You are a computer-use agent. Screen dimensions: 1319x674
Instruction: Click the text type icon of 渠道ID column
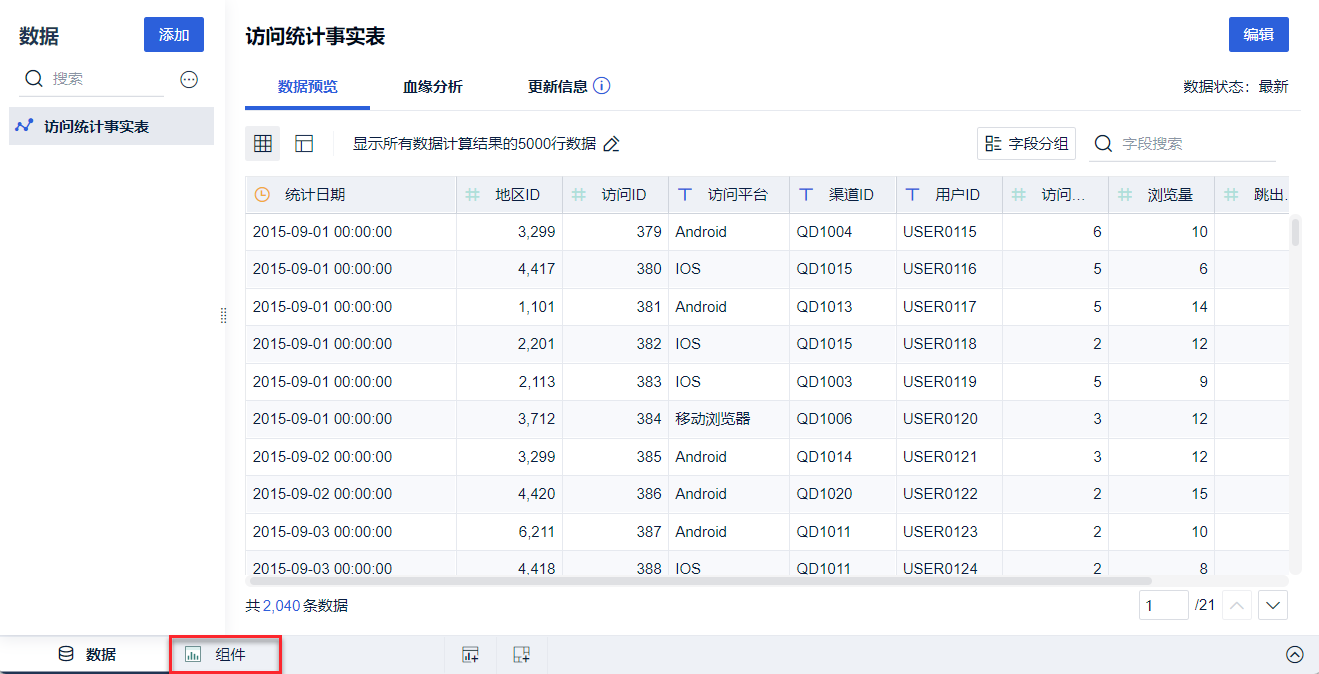[x=806, y=195]
